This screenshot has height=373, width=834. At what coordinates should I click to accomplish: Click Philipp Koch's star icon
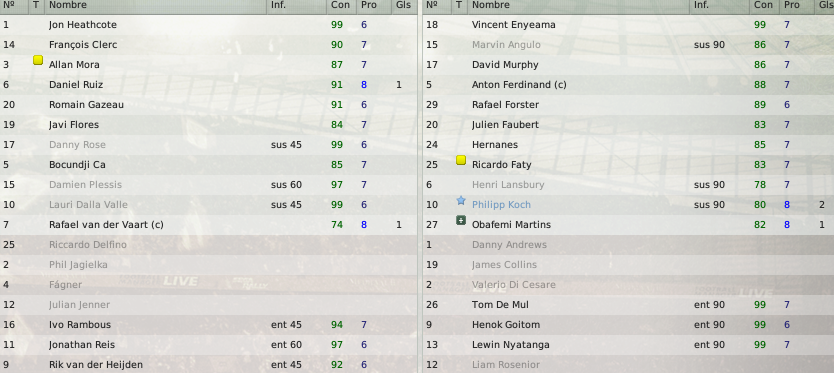point(461,201)
